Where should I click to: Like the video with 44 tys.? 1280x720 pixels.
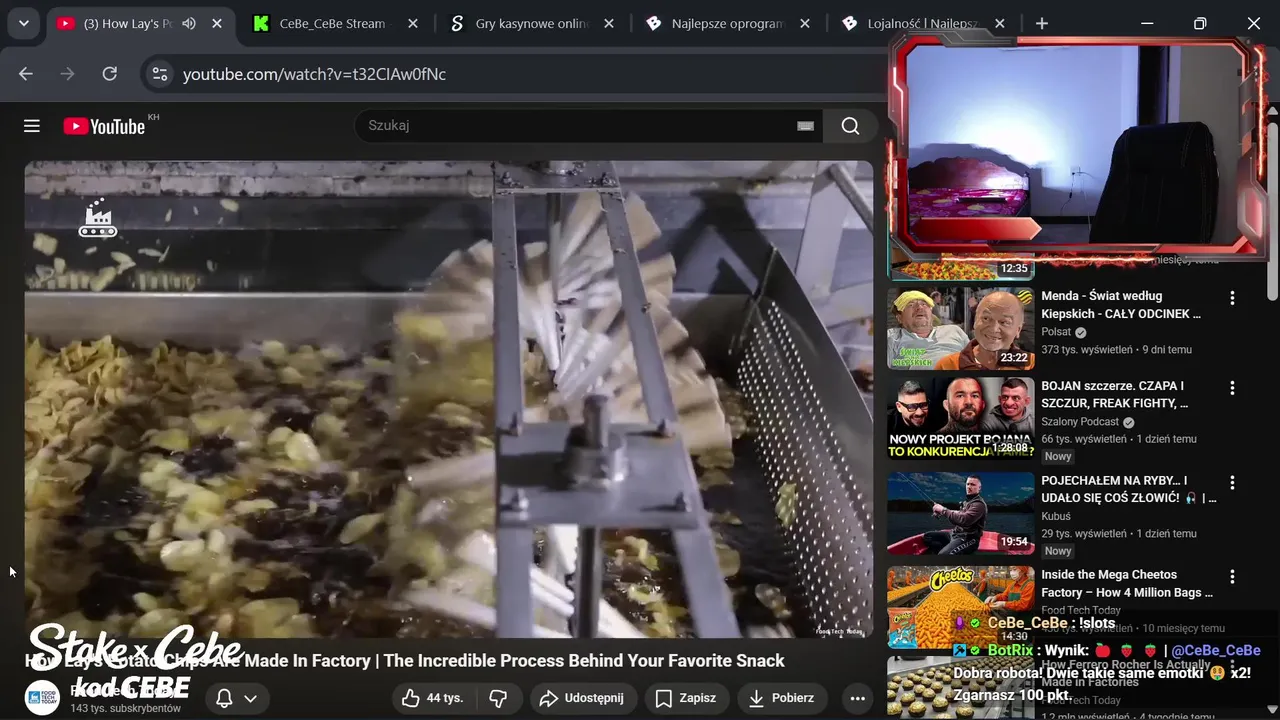pyautogui.click(x=433, y=698)
